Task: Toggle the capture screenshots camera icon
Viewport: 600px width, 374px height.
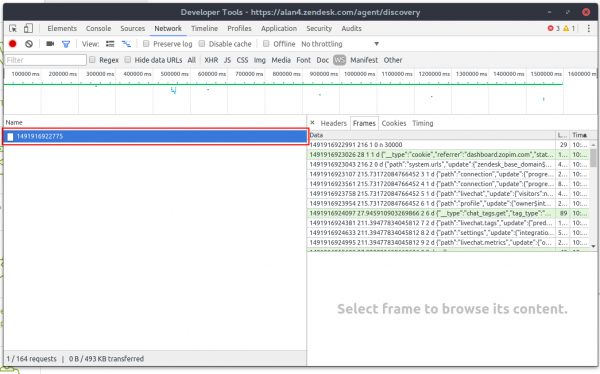Action: tap(50, 44)
